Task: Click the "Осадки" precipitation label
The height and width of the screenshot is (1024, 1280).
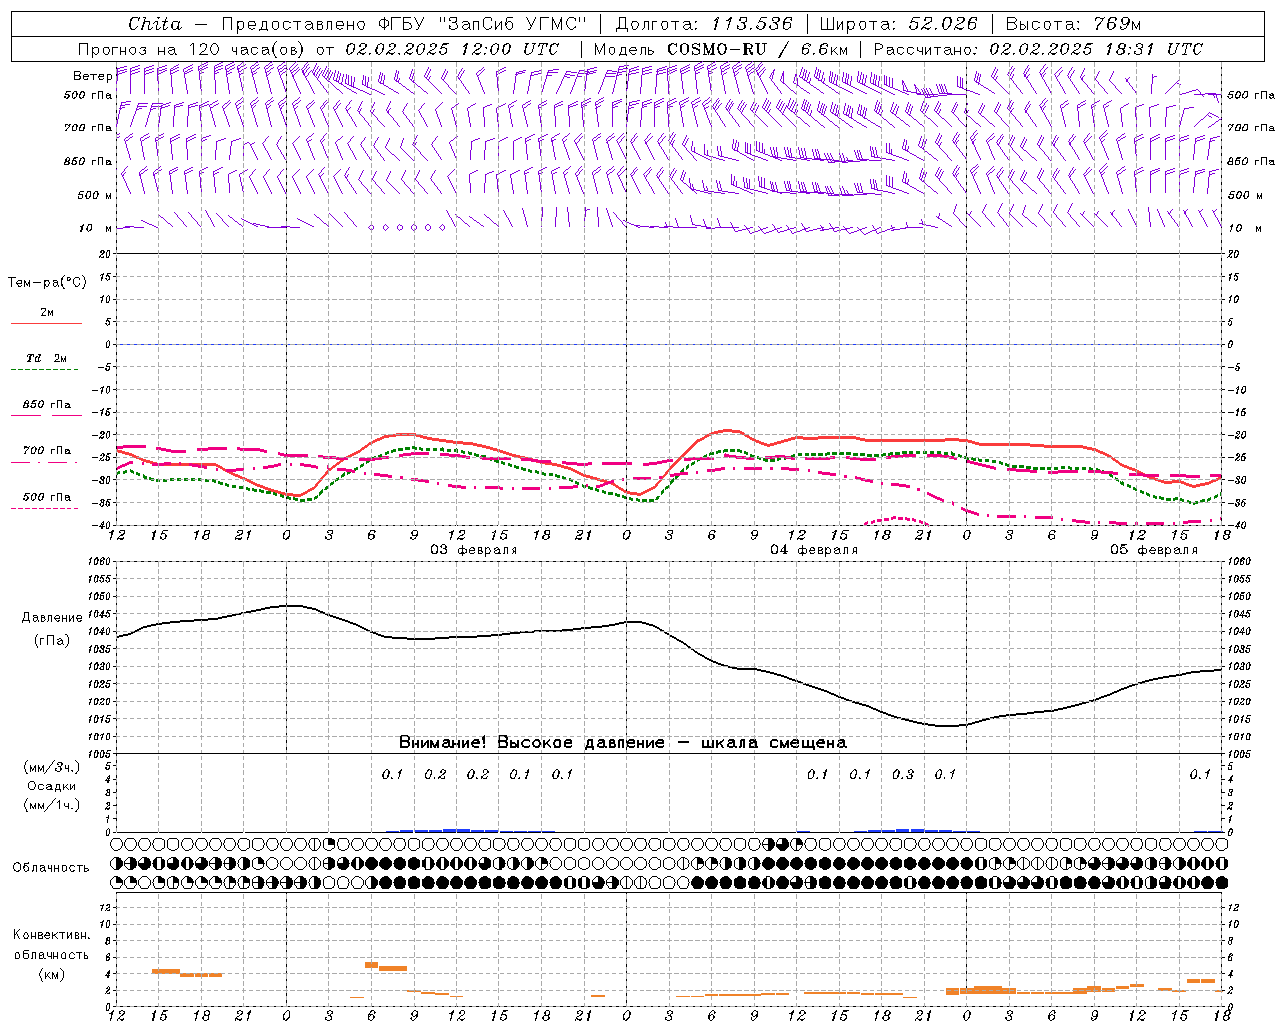Action: [51, 786]
